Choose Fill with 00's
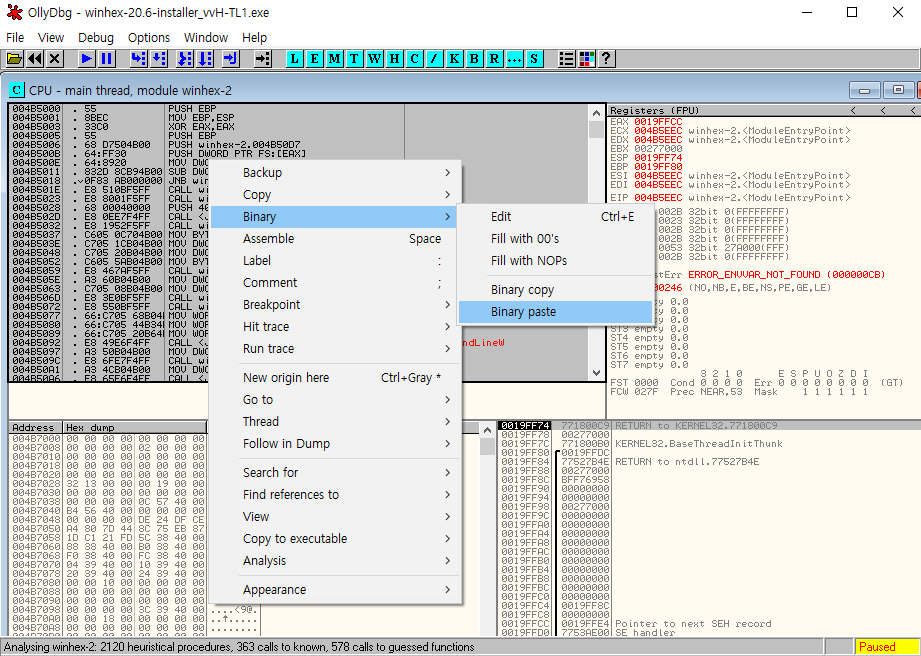Image resolution: width=921 pixels, height=656 pixels. (555, 238)
